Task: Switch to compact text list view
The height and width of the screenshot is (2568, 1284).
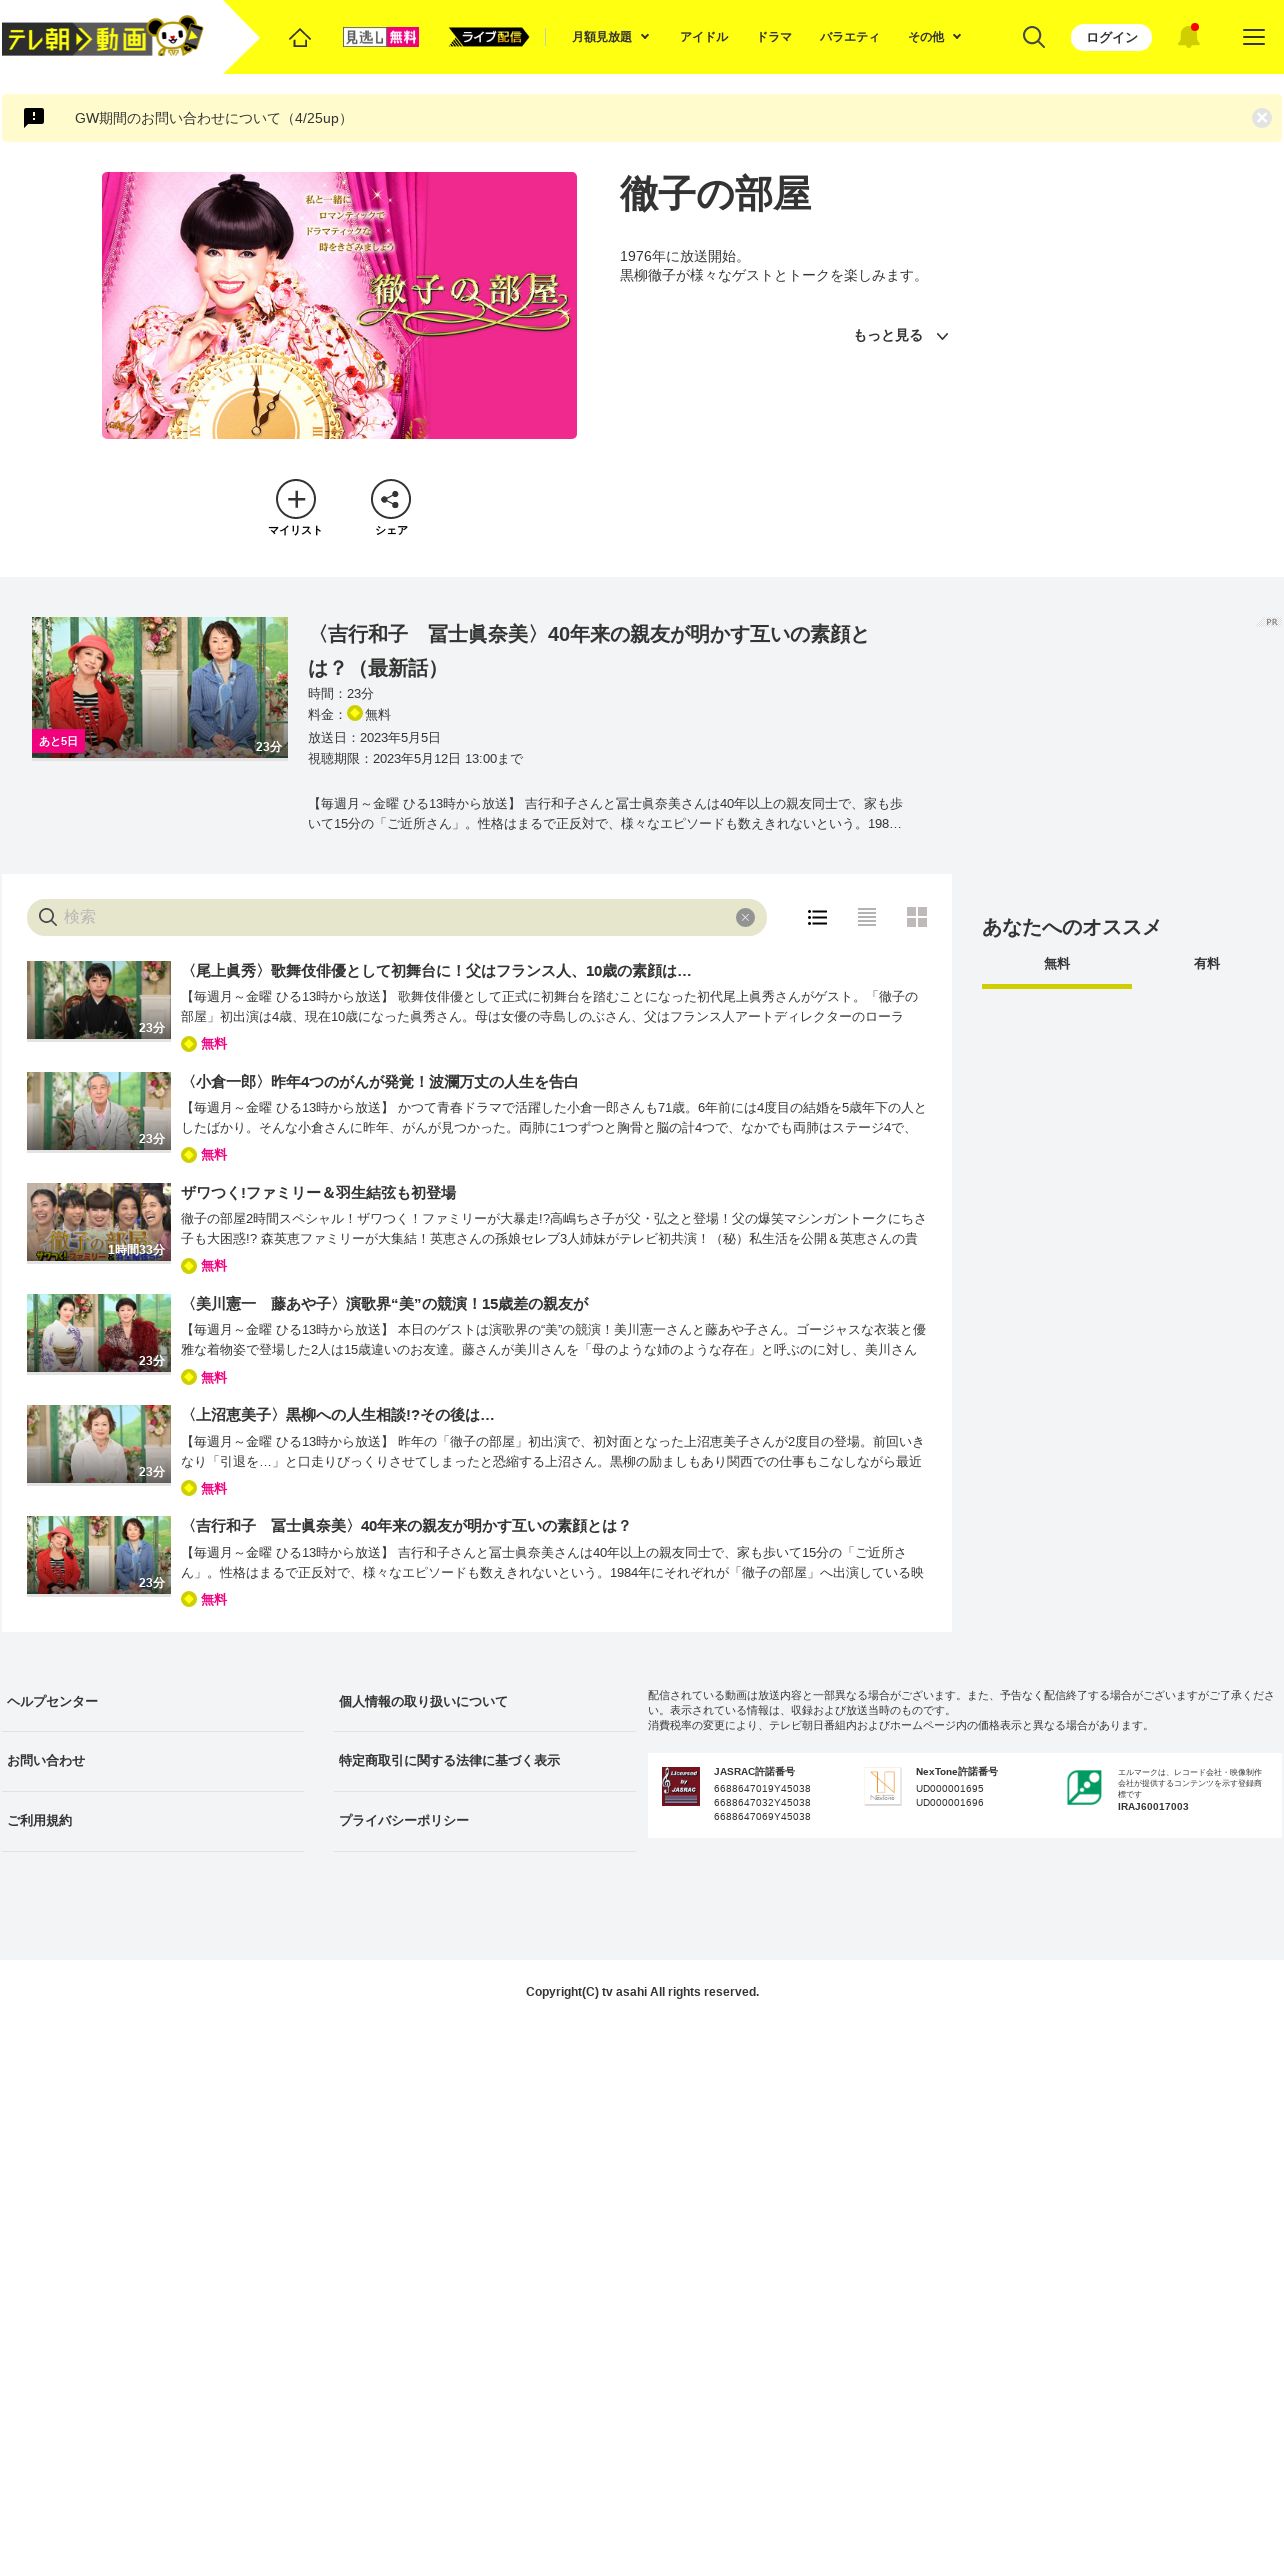Action: coord(867,917)
